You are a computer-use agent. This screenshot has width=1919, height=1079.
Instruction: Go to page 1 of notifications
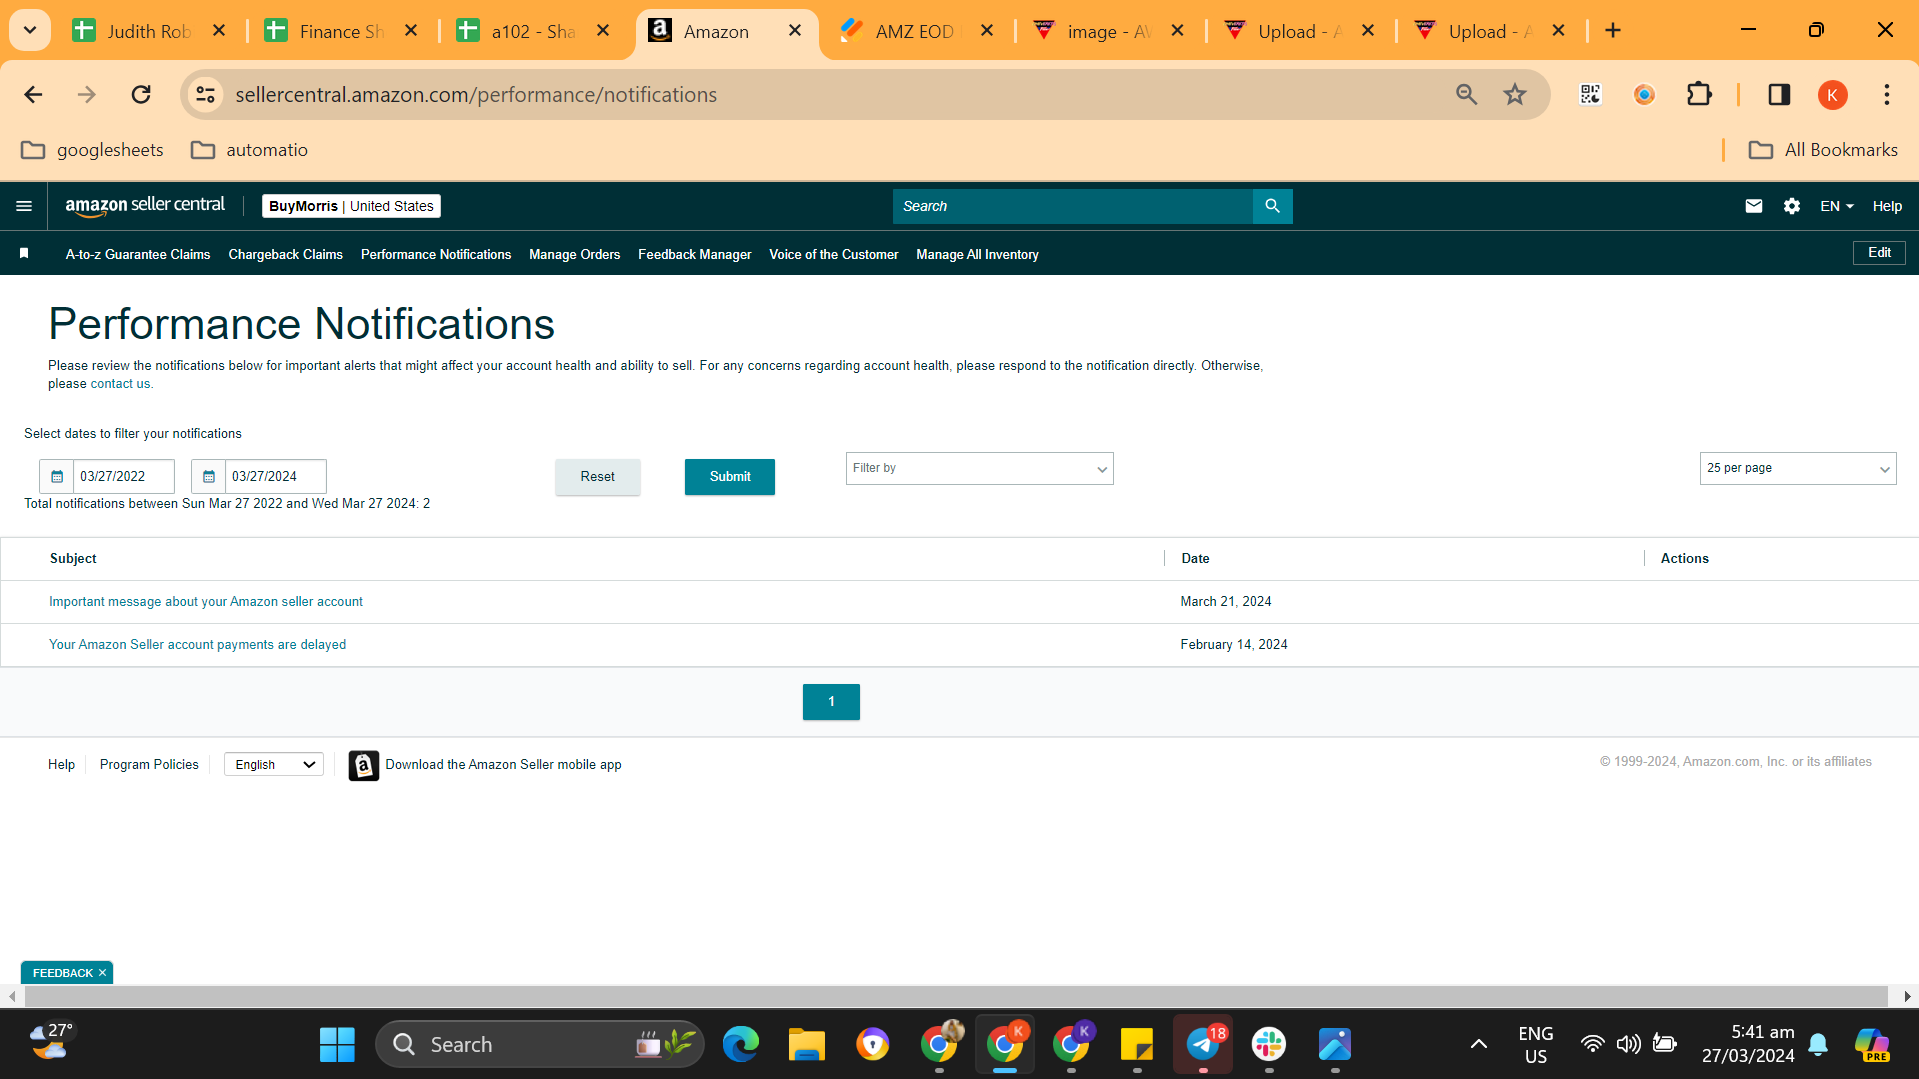pyautogui.click(x=831, y=702)
